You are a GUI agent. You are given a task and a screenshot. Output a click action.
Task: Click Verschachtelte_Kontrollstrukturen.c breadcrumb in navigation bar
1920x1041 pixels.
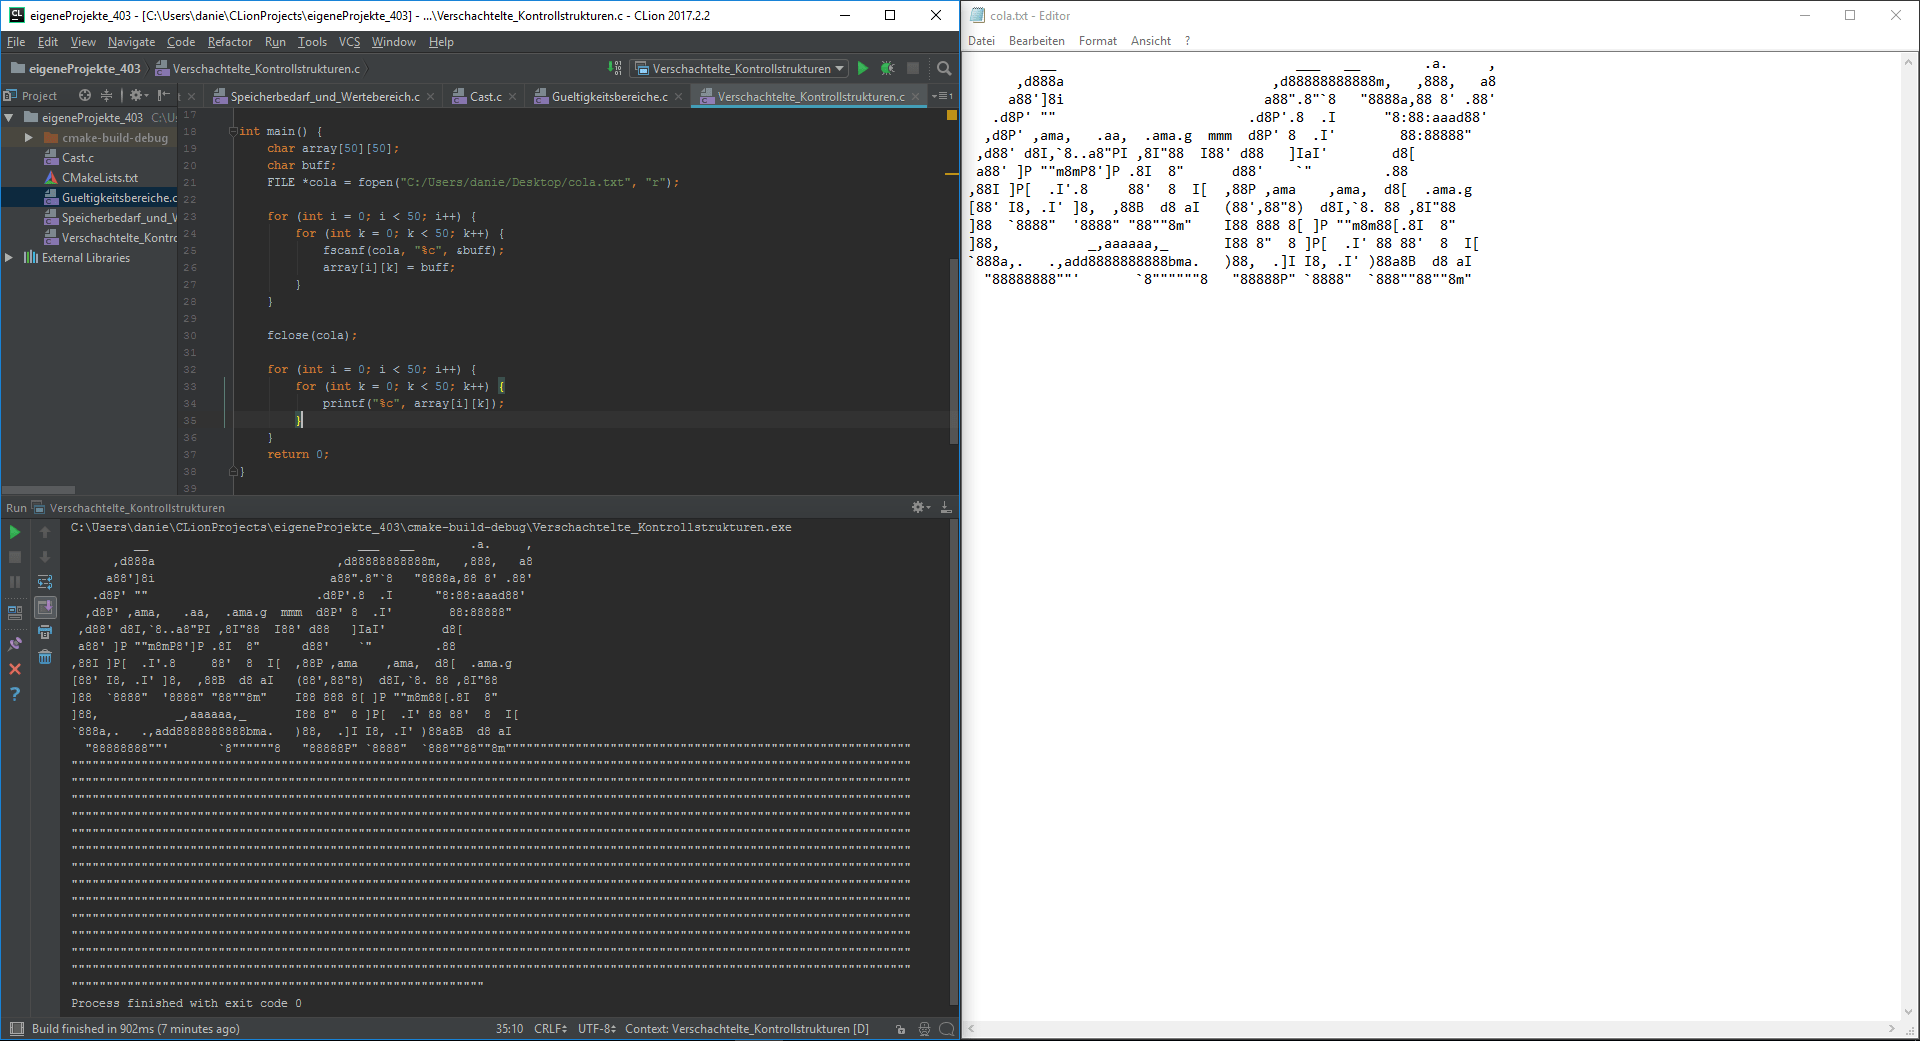pyautogui.click(x=258, y=68)
